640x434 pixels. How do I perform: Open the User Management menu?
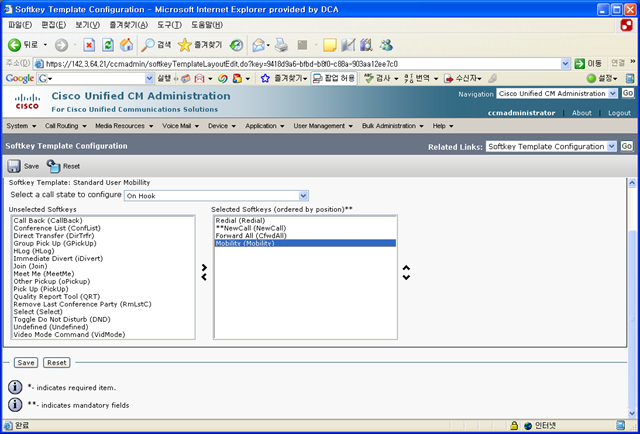(x=323, y=126)
